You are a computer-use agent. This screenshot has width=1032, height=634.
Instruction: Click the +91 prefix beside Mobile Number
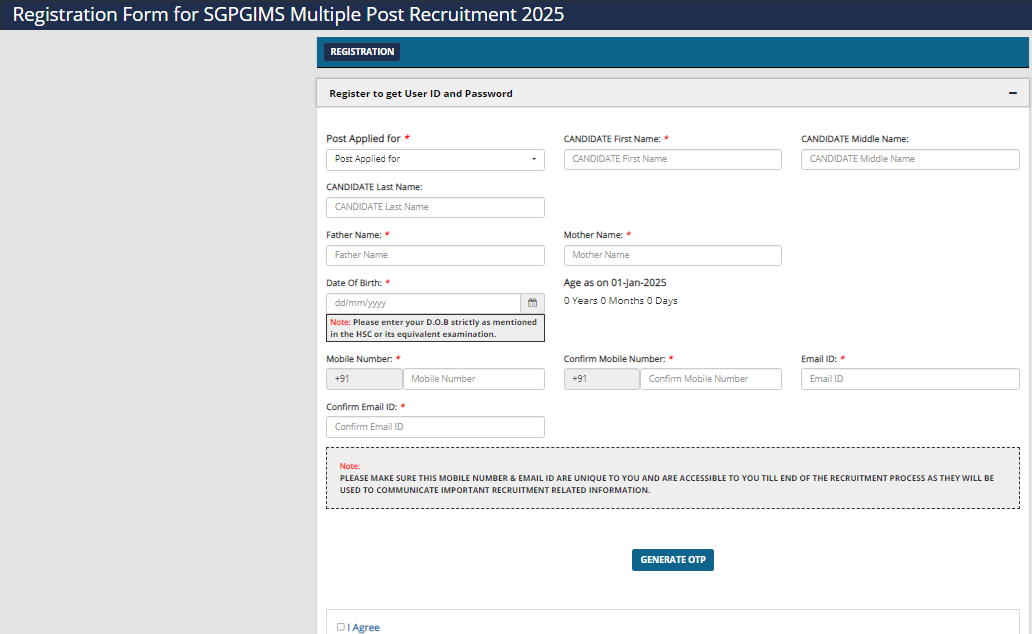[365, 379]
